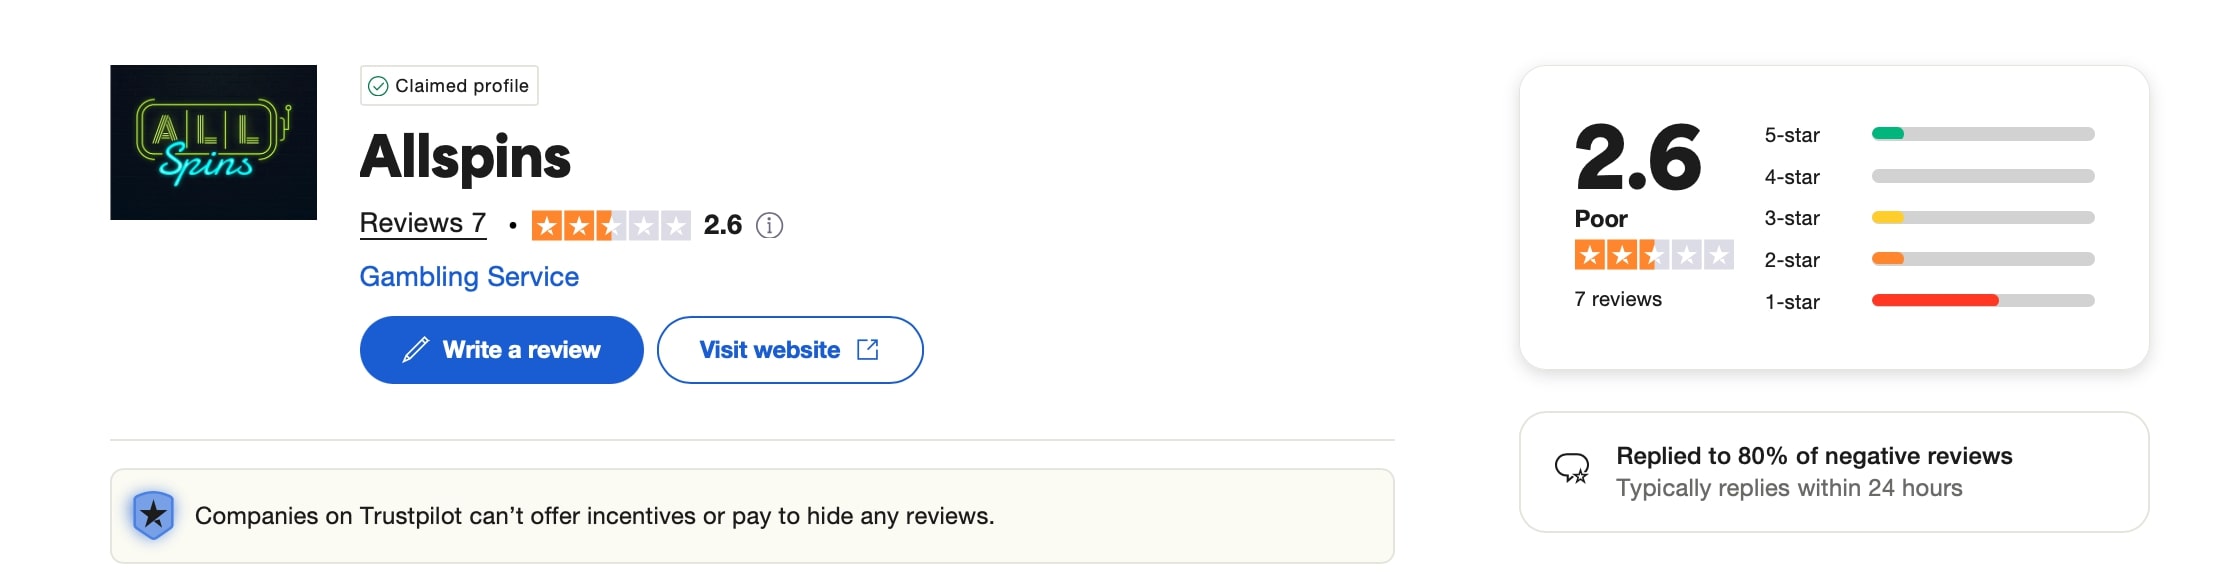
Task: Click the Write a review button
Action: [501, 350]
